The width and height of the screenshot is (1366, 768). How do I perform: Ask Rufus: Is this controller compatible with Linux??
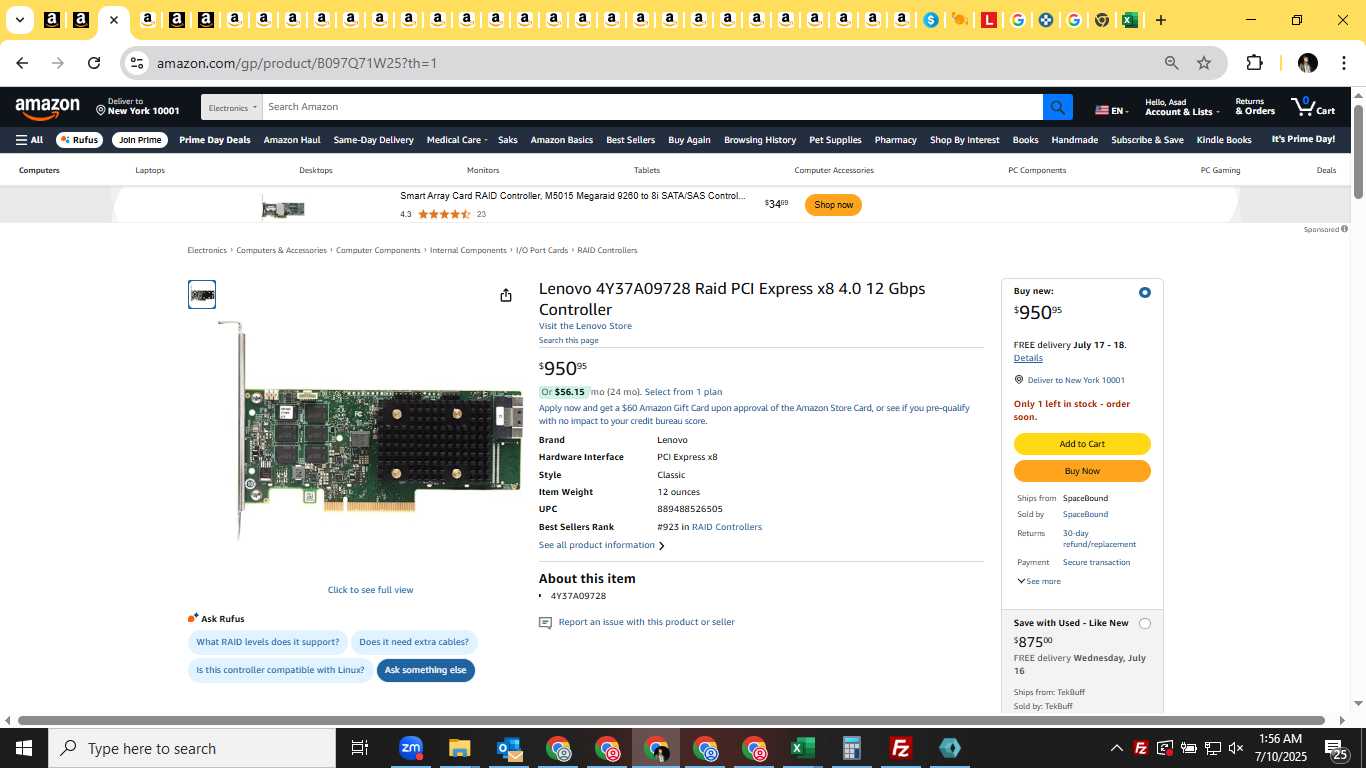280,670
